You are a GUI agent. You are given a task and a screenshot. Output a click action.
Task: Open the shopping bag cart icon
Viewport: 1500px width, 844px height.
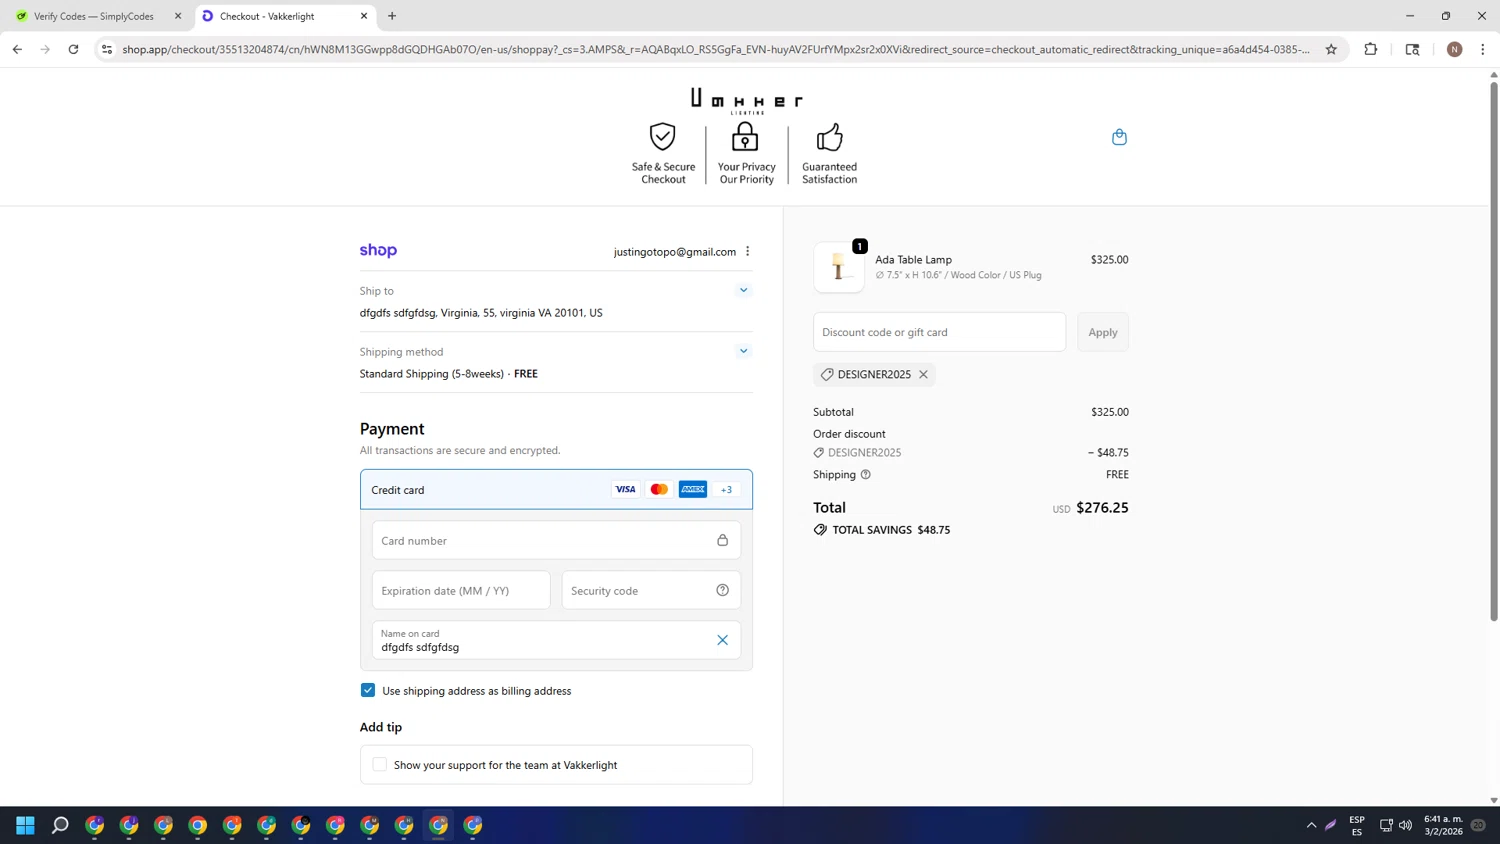point(1119,137)
